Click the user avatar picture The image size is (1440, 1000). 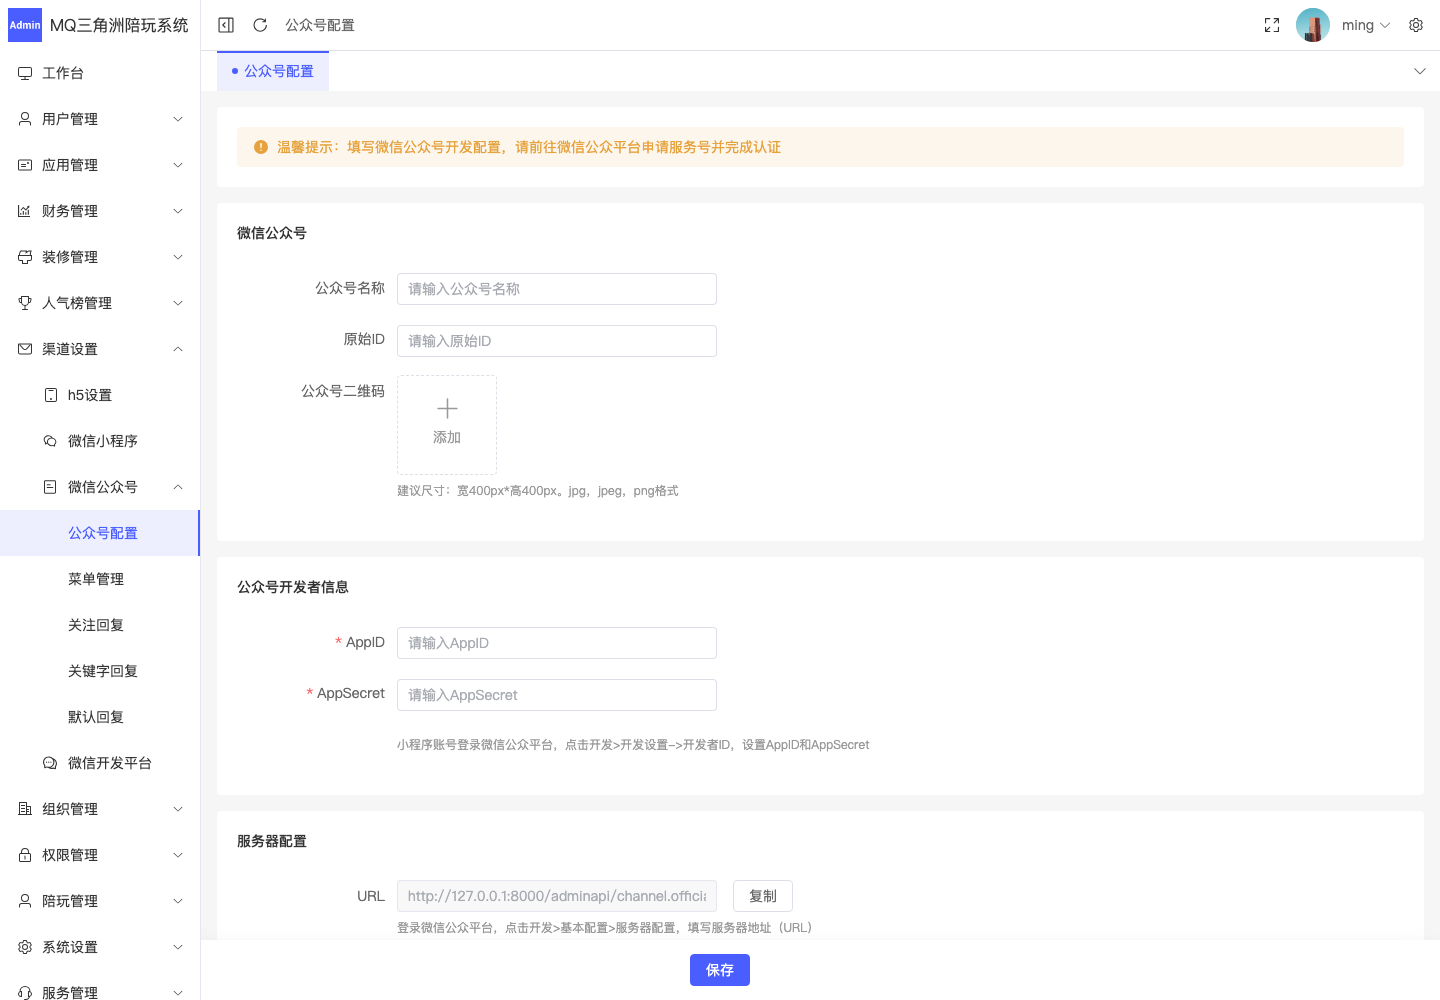(x=1313, y=25)
